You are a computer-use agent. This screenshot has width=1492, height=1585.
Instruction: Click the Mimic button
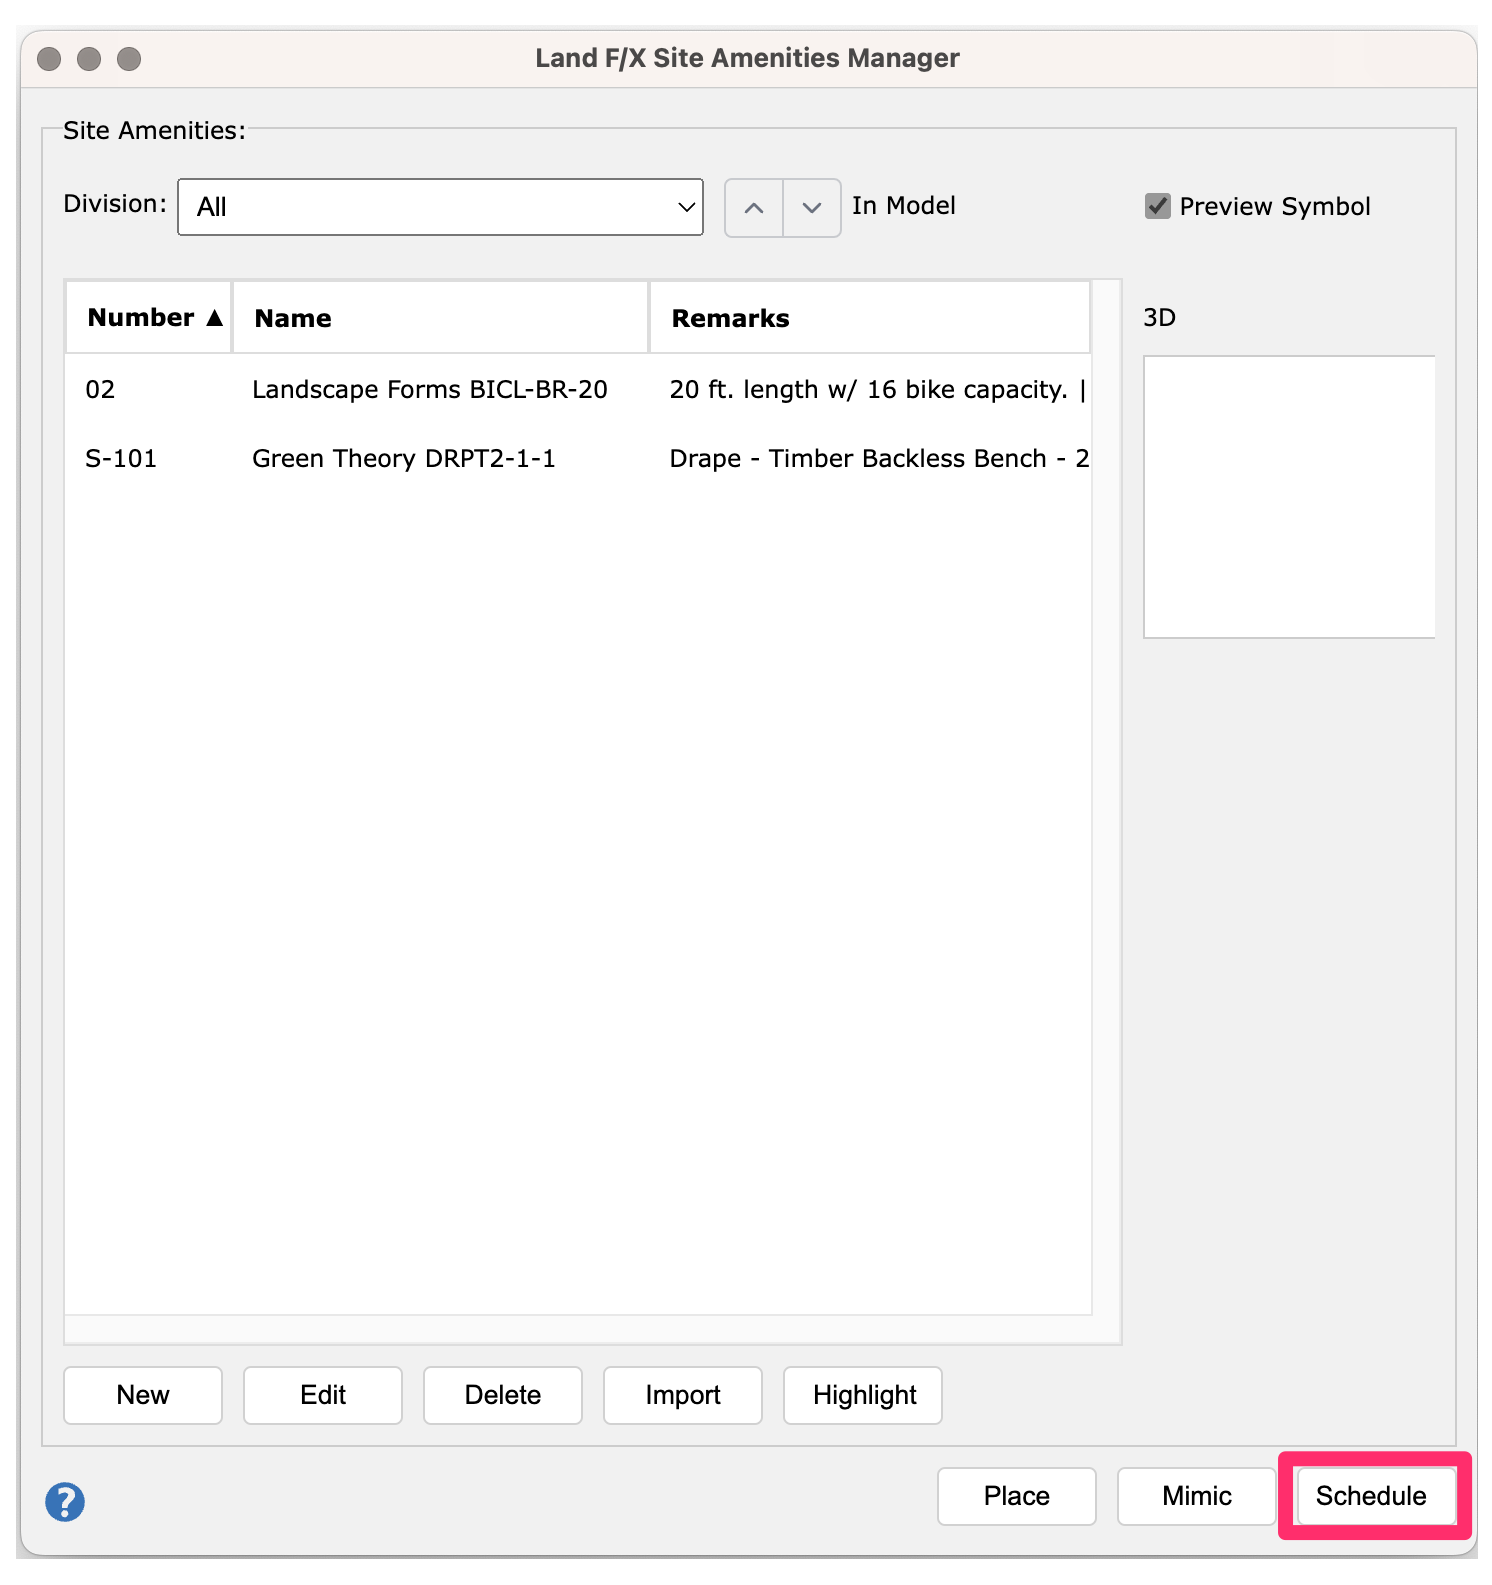coord(1196,1496)
